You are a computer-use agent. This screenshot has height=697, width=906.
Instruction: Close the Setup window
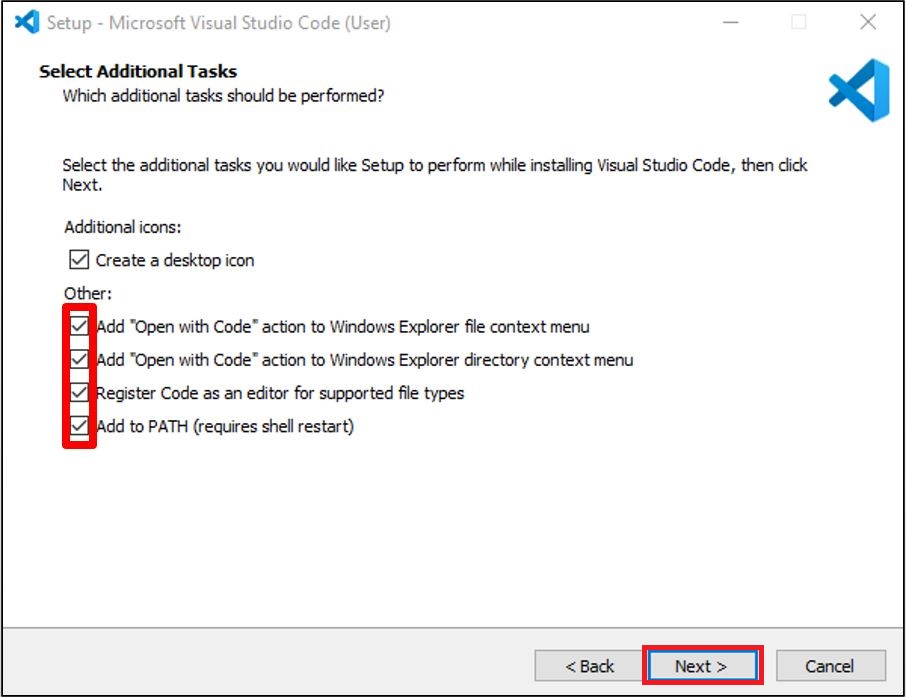pos(868,23)
